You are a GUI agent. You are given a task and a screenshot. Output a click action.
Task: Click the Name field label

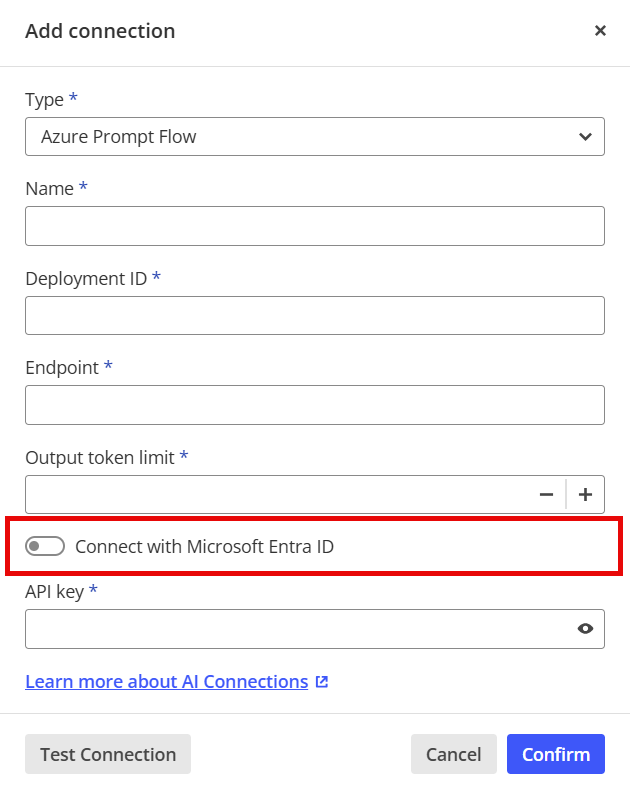point(50,189)
